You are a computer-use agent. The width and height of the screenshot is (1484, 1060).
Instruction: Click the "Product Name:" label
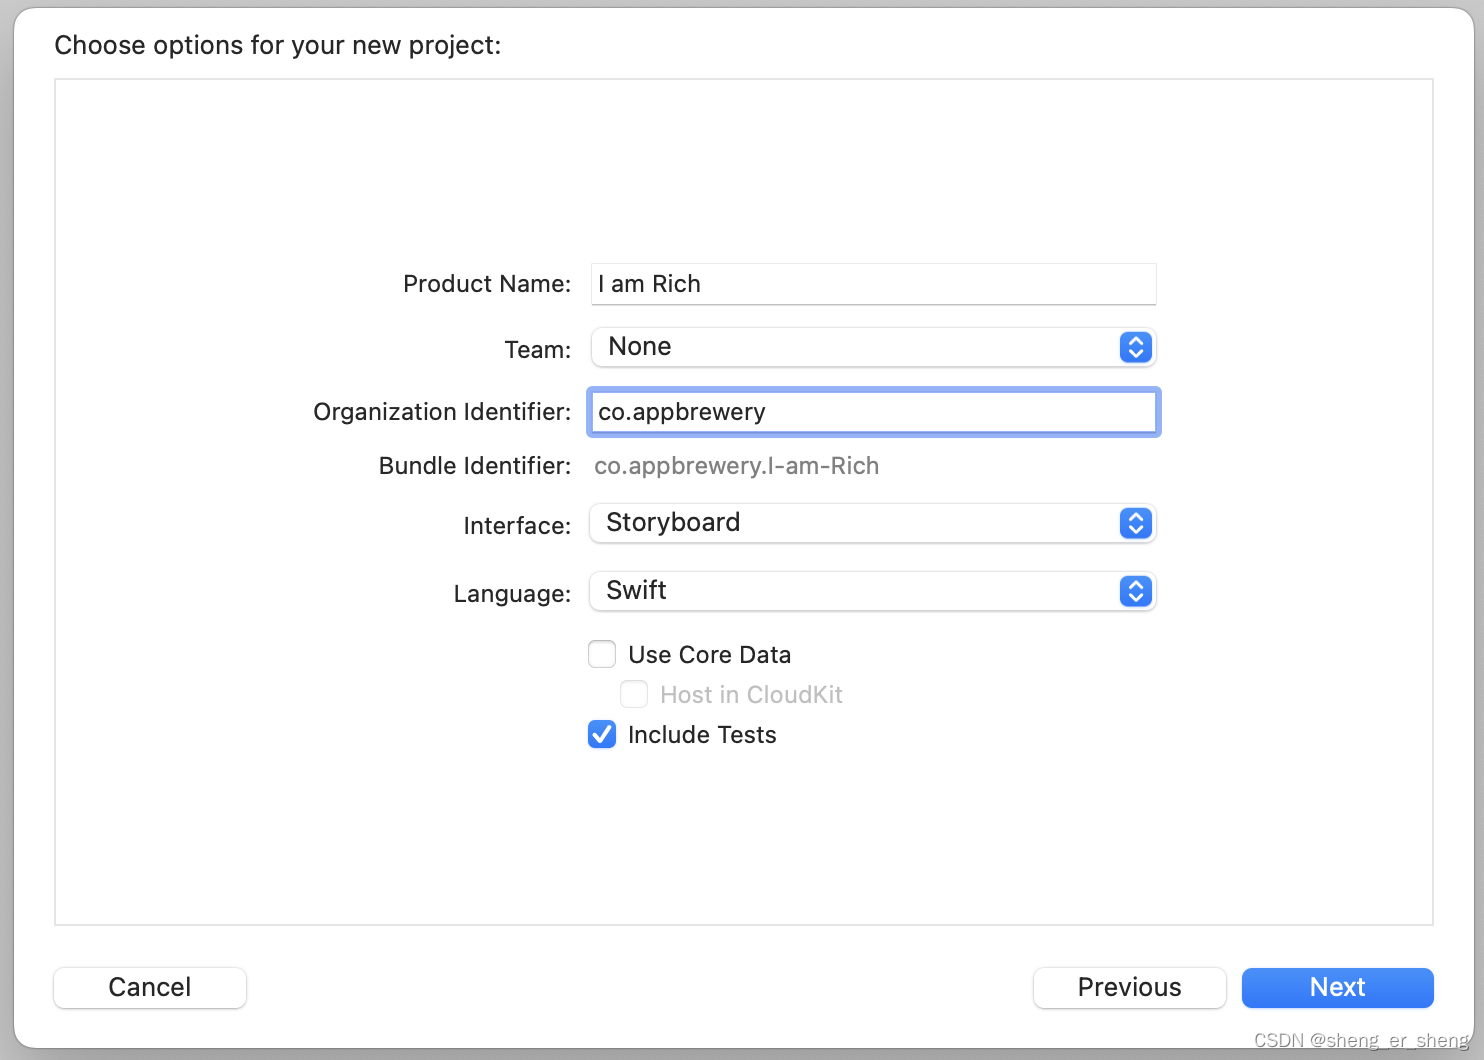(487, 284)
